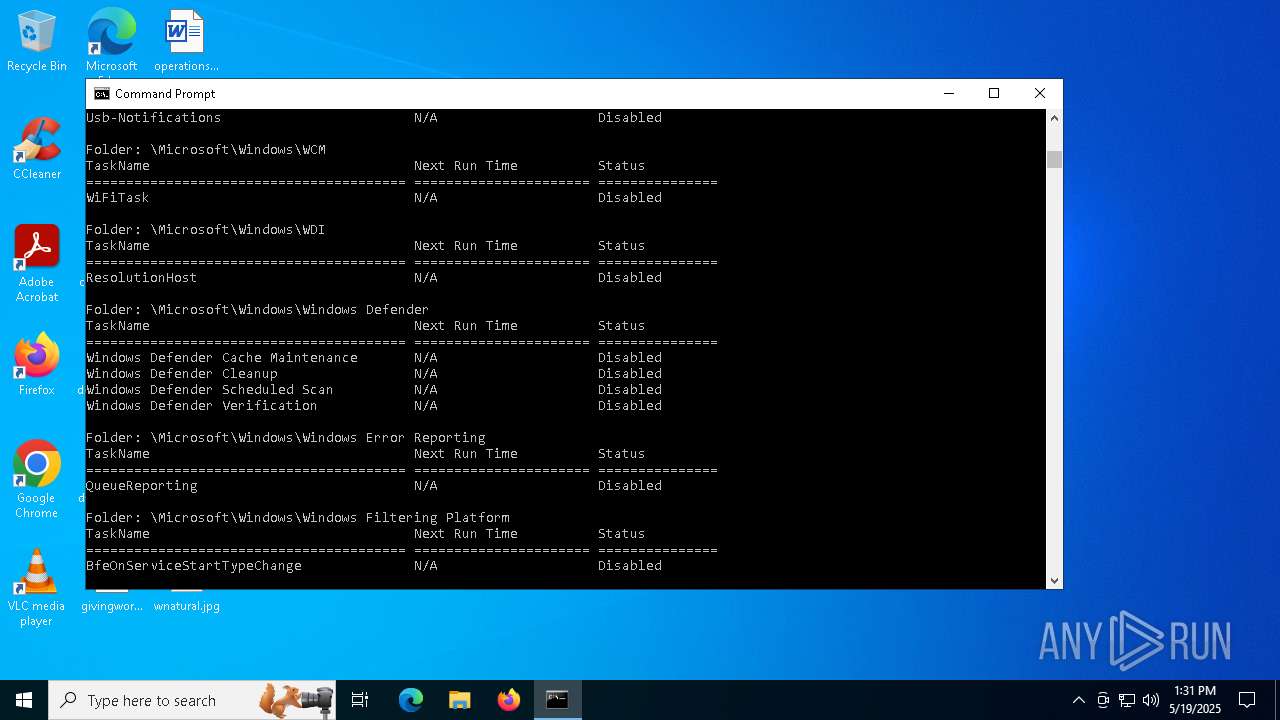Select the Command Prompt taskbar button
This screenshot has height=720, width=1280.
pos(557,700)
